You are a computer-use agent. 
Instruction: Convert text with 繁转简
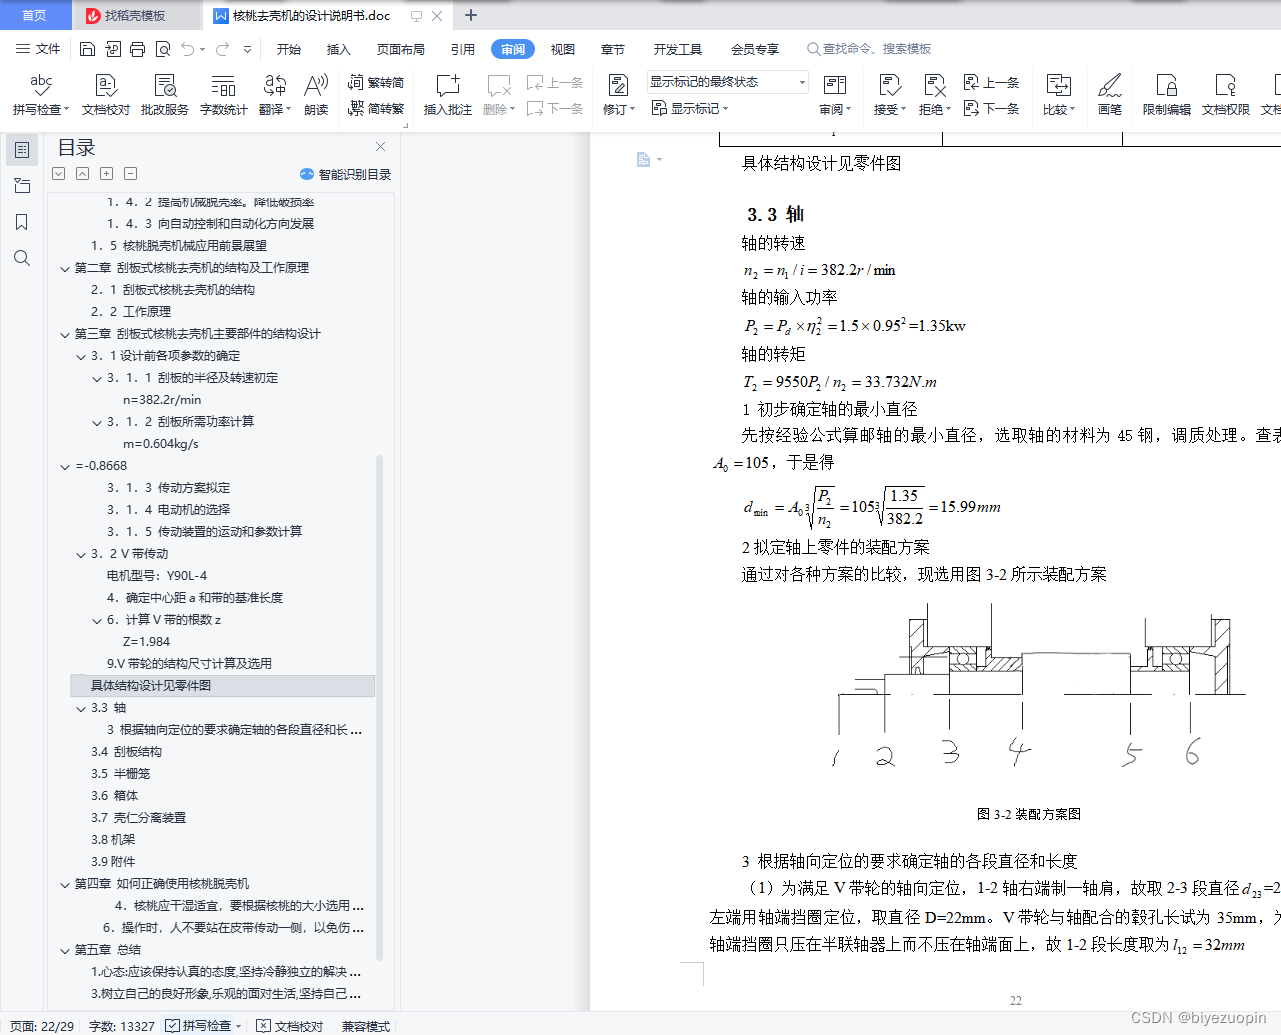click(x=376, y=83)
